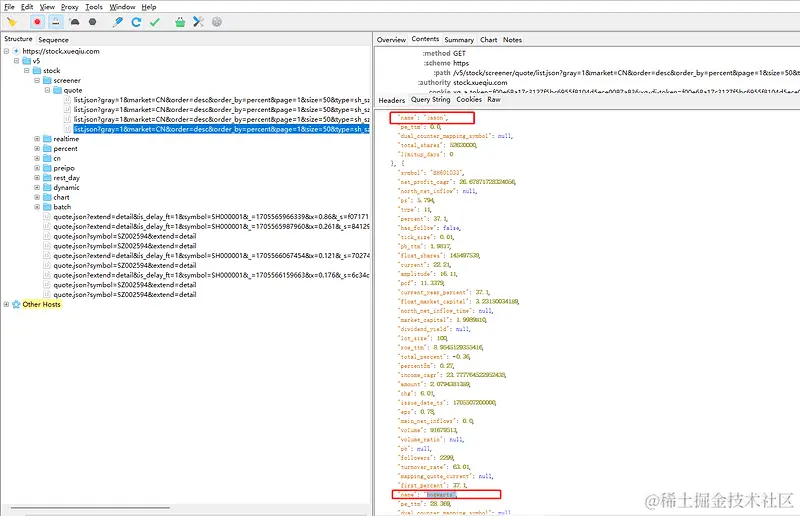Open the Help menu

pos(149,7)
